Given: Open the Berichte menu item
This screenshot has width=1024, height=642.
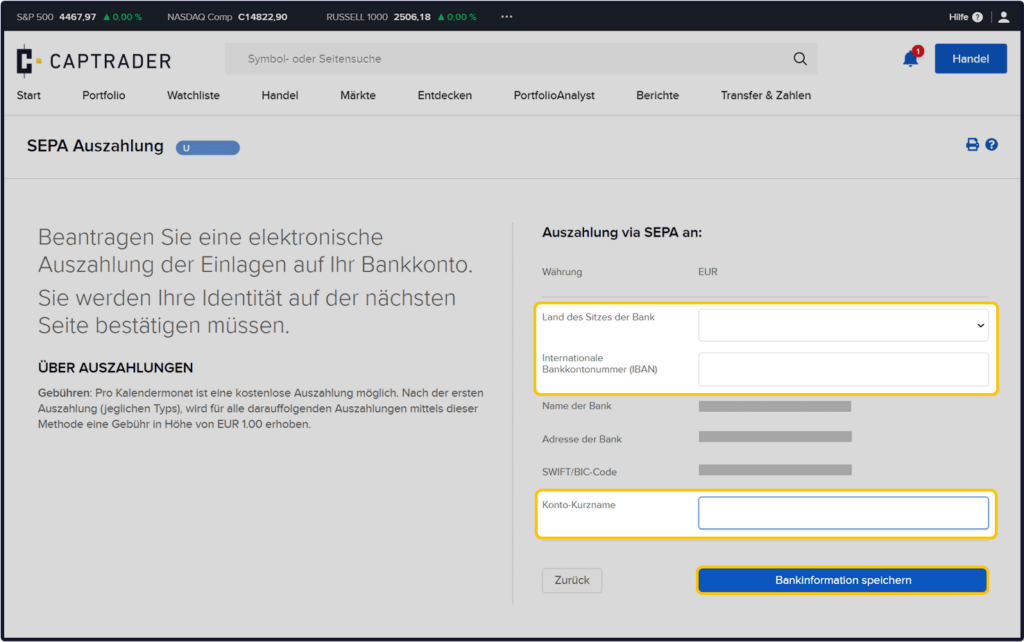Looking at the screenshot, I should tap(658, 95).
